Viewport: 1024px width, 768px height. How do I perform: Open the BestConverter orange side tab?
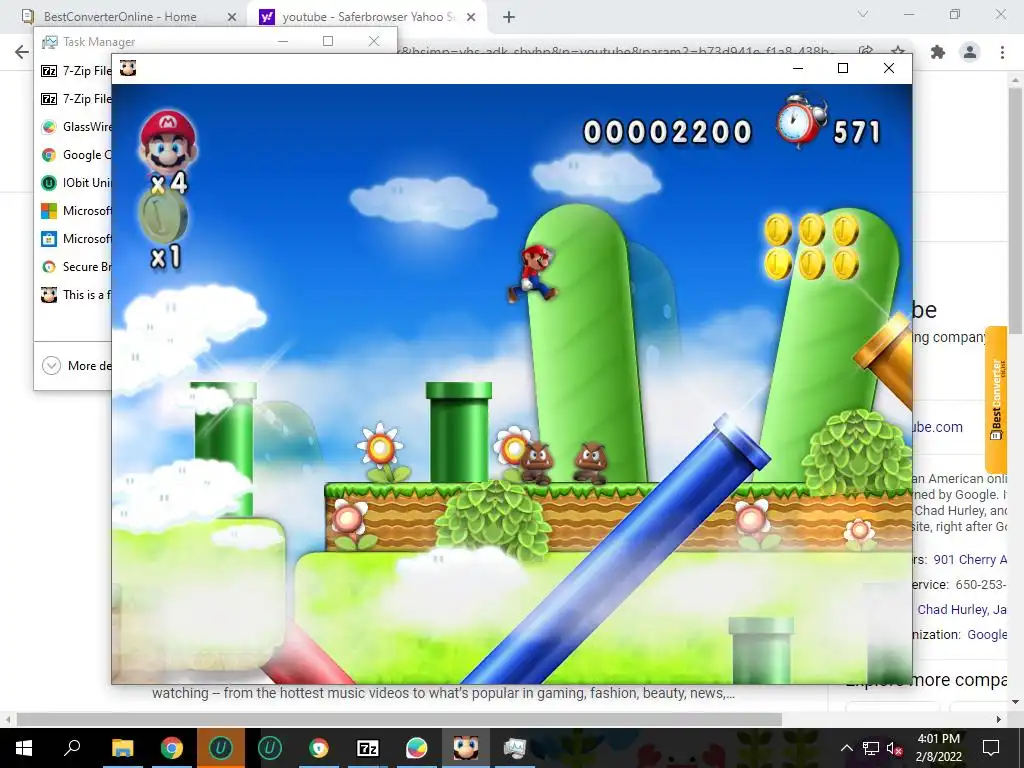coord(996,400)
